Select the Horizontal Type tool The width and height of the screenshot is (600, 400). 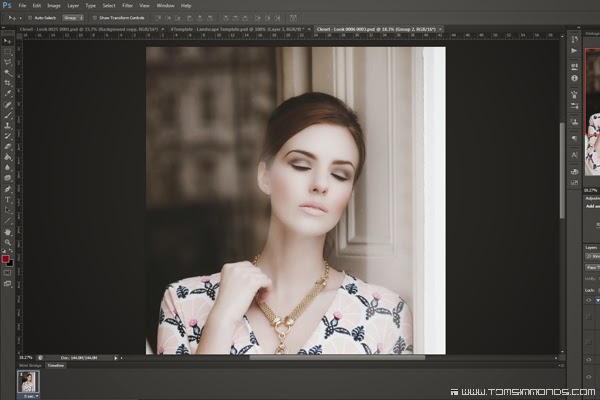[x=7, y=199]
